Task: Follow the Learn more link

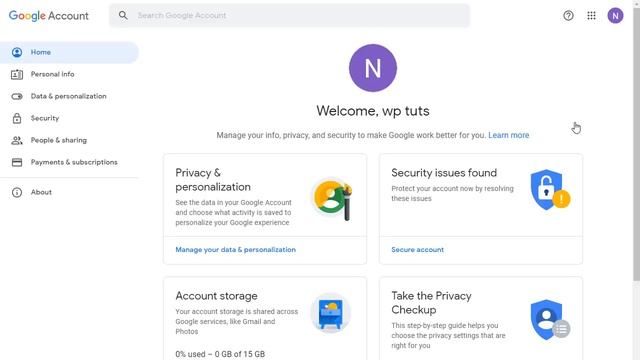Action: point(509,135)
